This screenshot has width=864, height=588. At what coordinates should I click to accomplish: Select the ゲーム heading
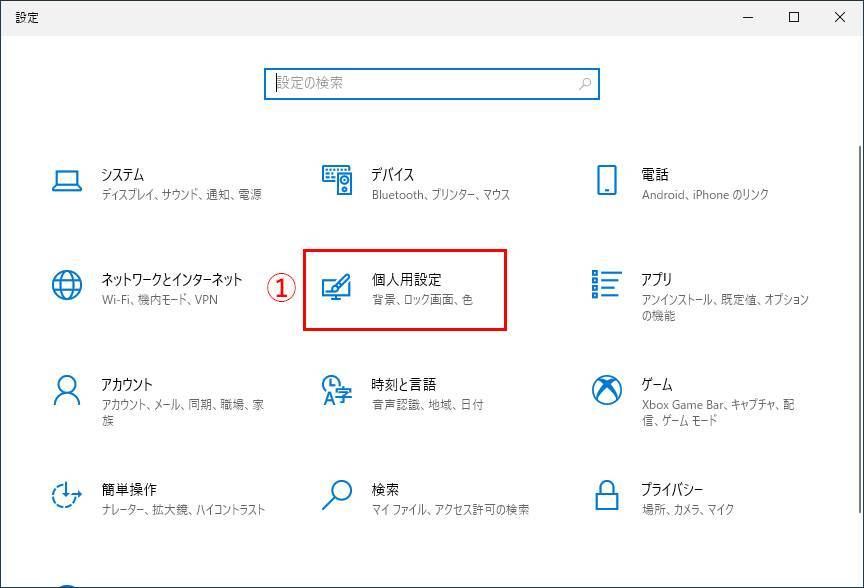656,384
